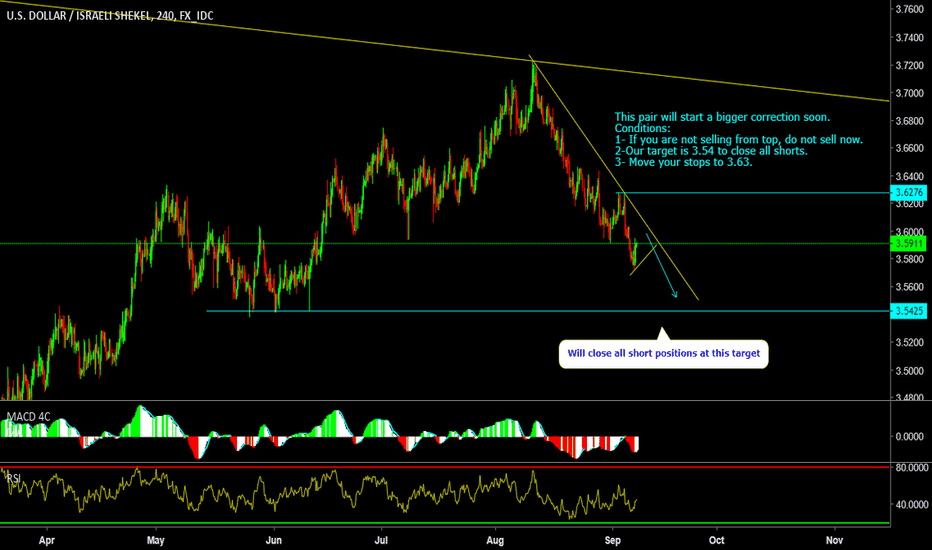Click the cyan projected-move arrow tip
The width and height of the screenshot is (932, 550).
[675, 295]
